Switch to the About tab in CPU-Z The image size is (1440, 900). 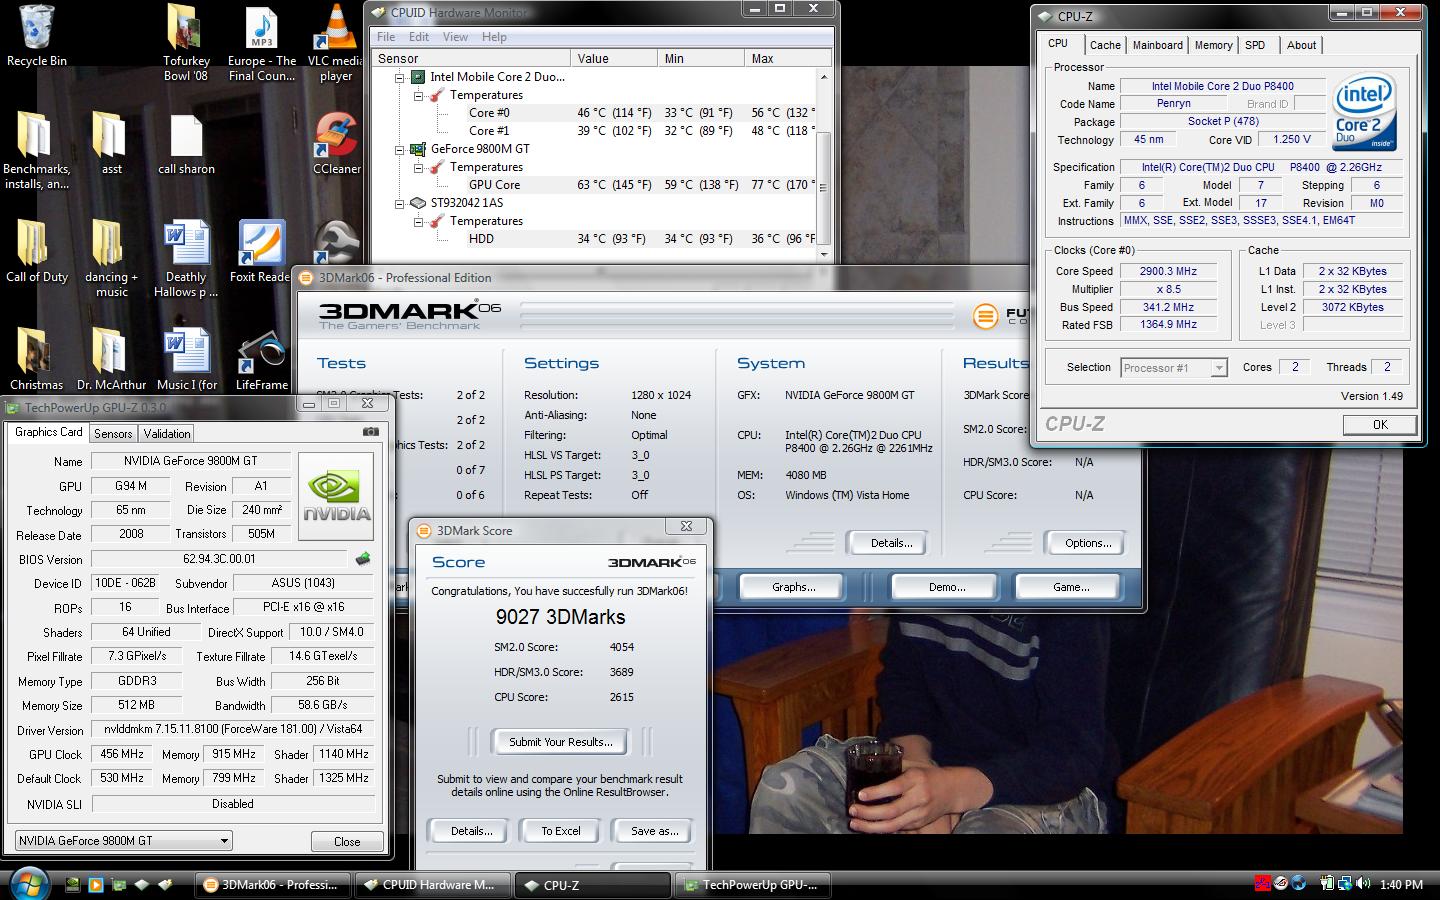click(x=1301, y=45)
